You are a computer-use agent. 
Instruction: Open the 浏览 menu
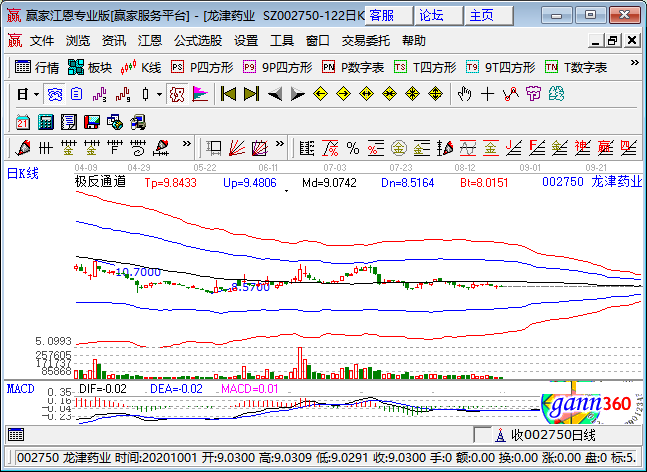coord(78,41)
